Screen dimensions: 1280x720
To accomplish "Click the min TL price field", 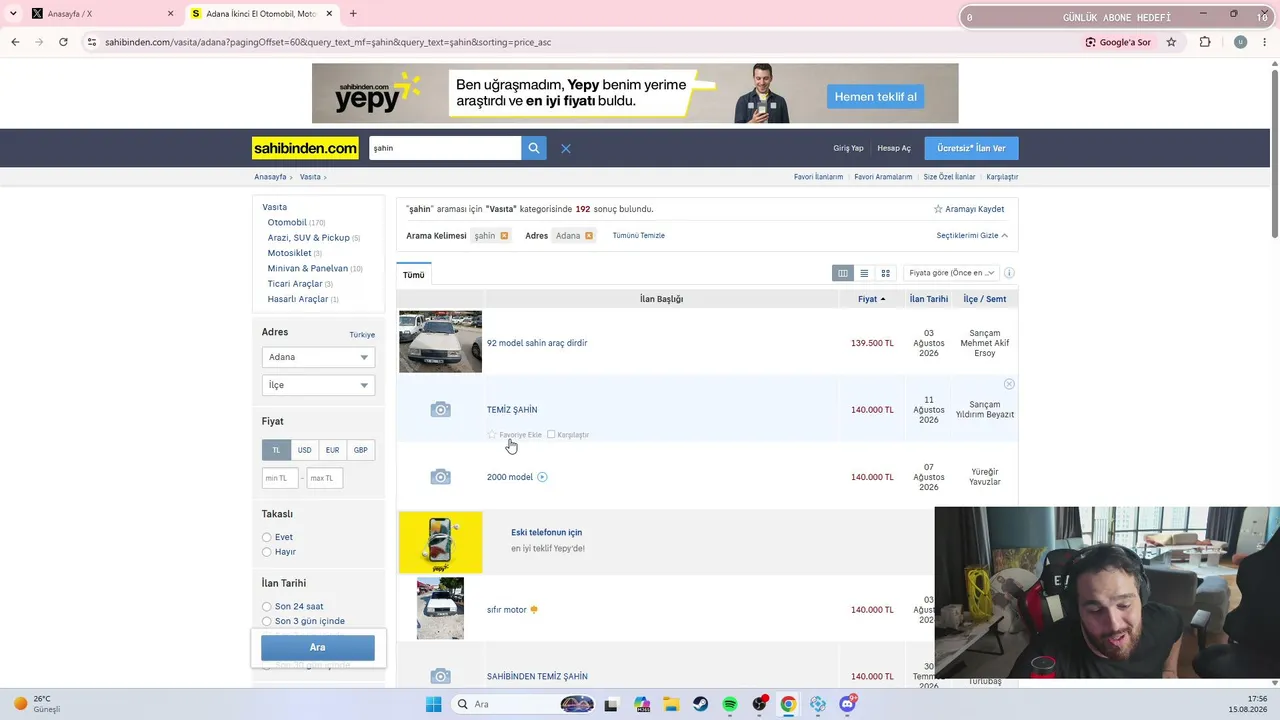I will [x=280, y=478].
